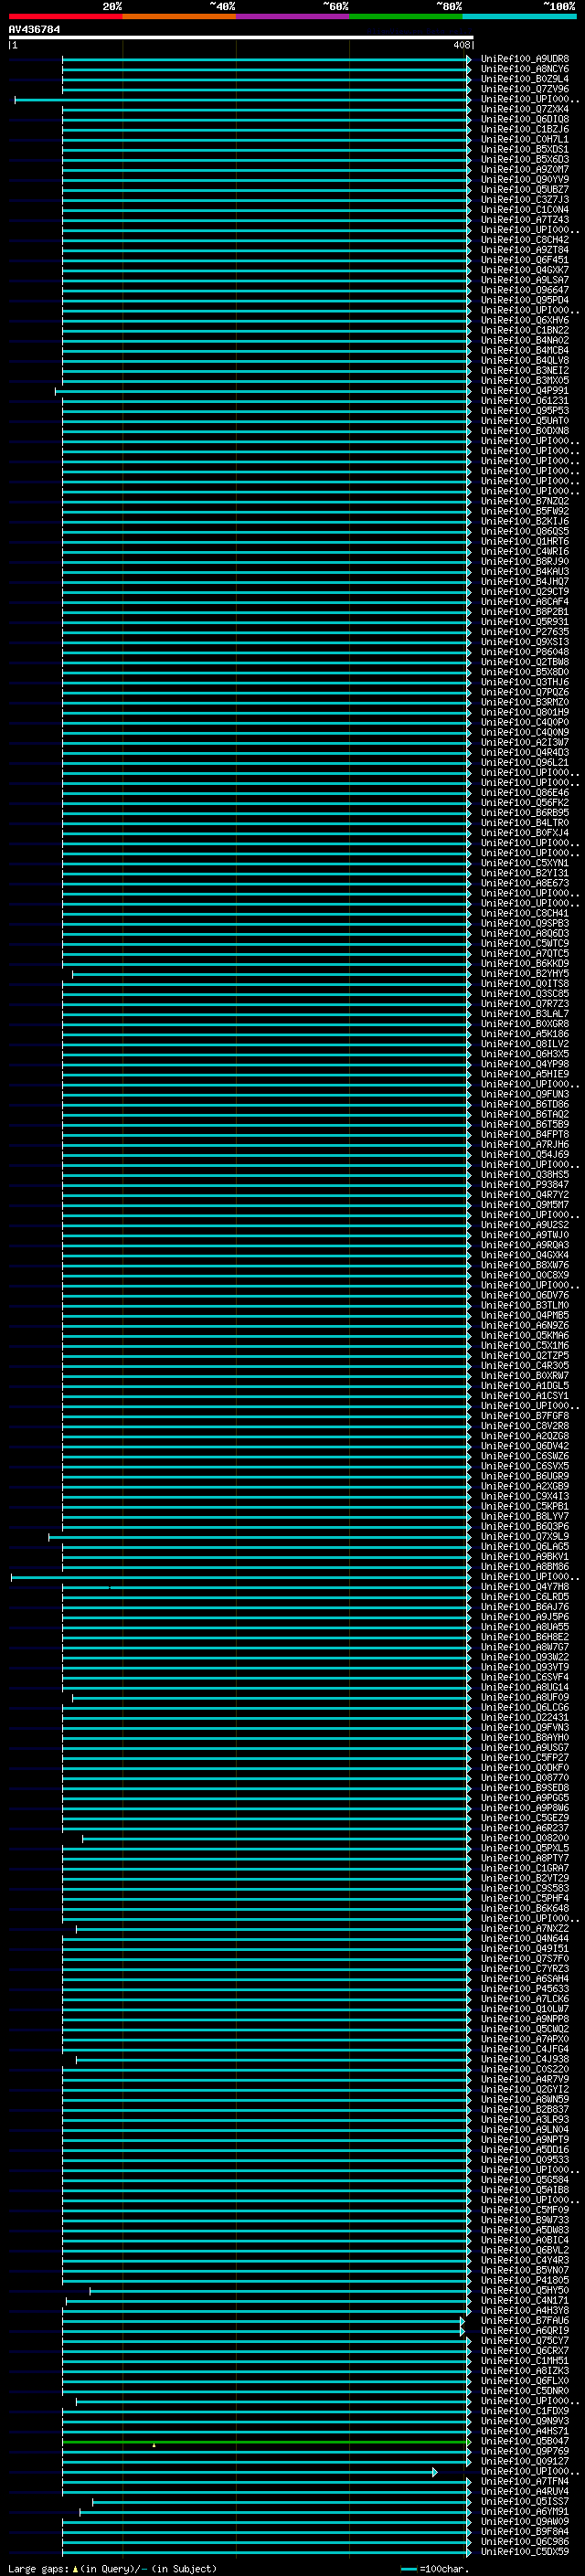Select the UniRef100_B4NA02 label
The width and height of the screenshot is (585, 2576).
tap(525, 340)
